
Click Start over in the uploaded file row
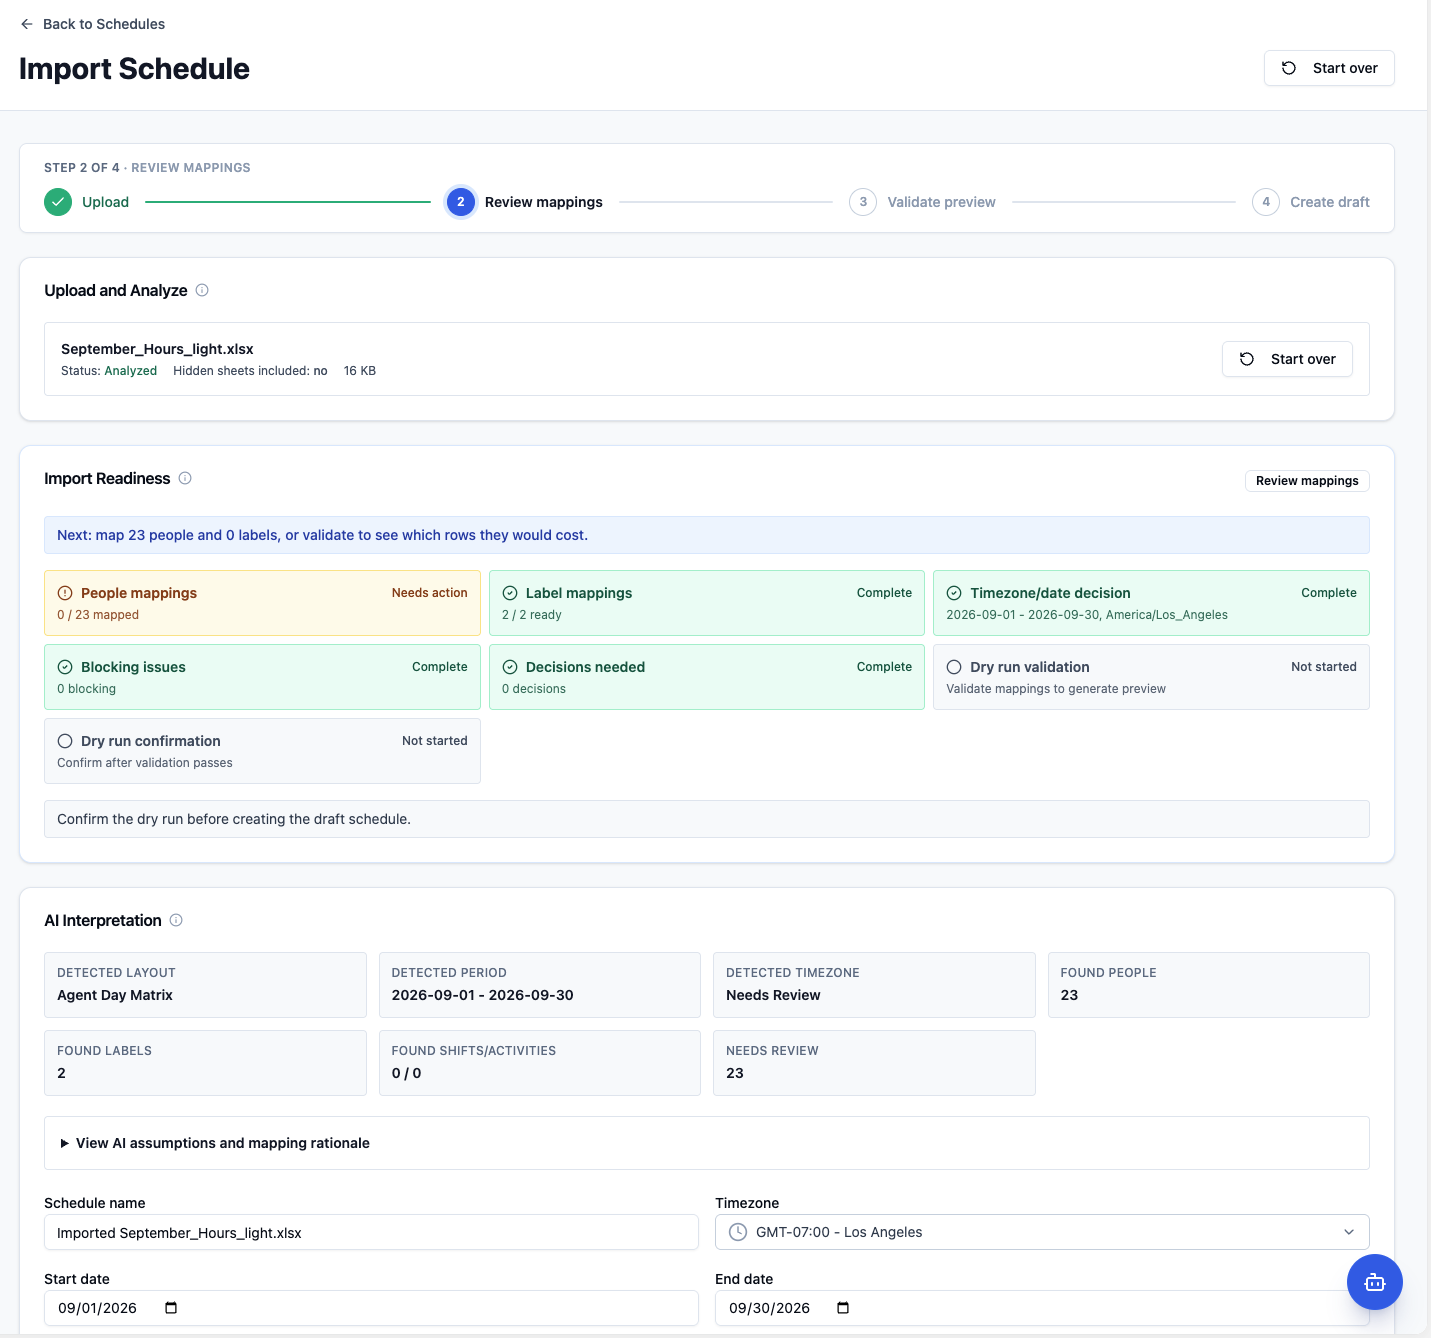coord(1287,359)
